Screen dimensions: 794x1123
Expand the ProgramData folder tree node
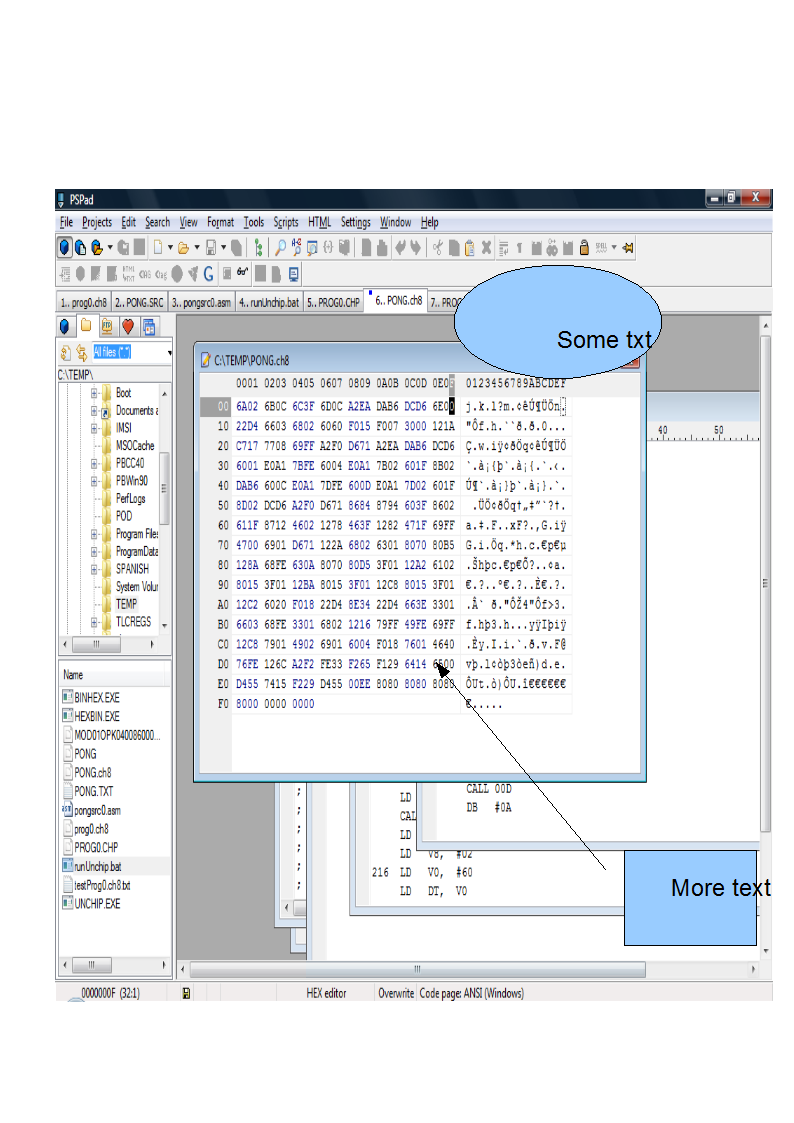pos(94,551)
